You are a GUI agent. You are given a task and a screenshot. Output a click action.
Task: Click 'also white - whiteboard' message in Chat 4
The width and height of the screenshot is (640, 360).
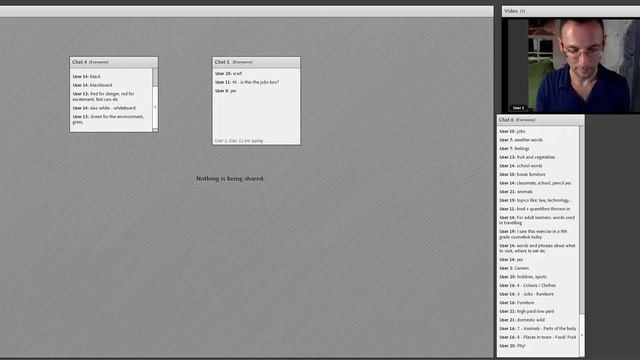coord(104,108)
